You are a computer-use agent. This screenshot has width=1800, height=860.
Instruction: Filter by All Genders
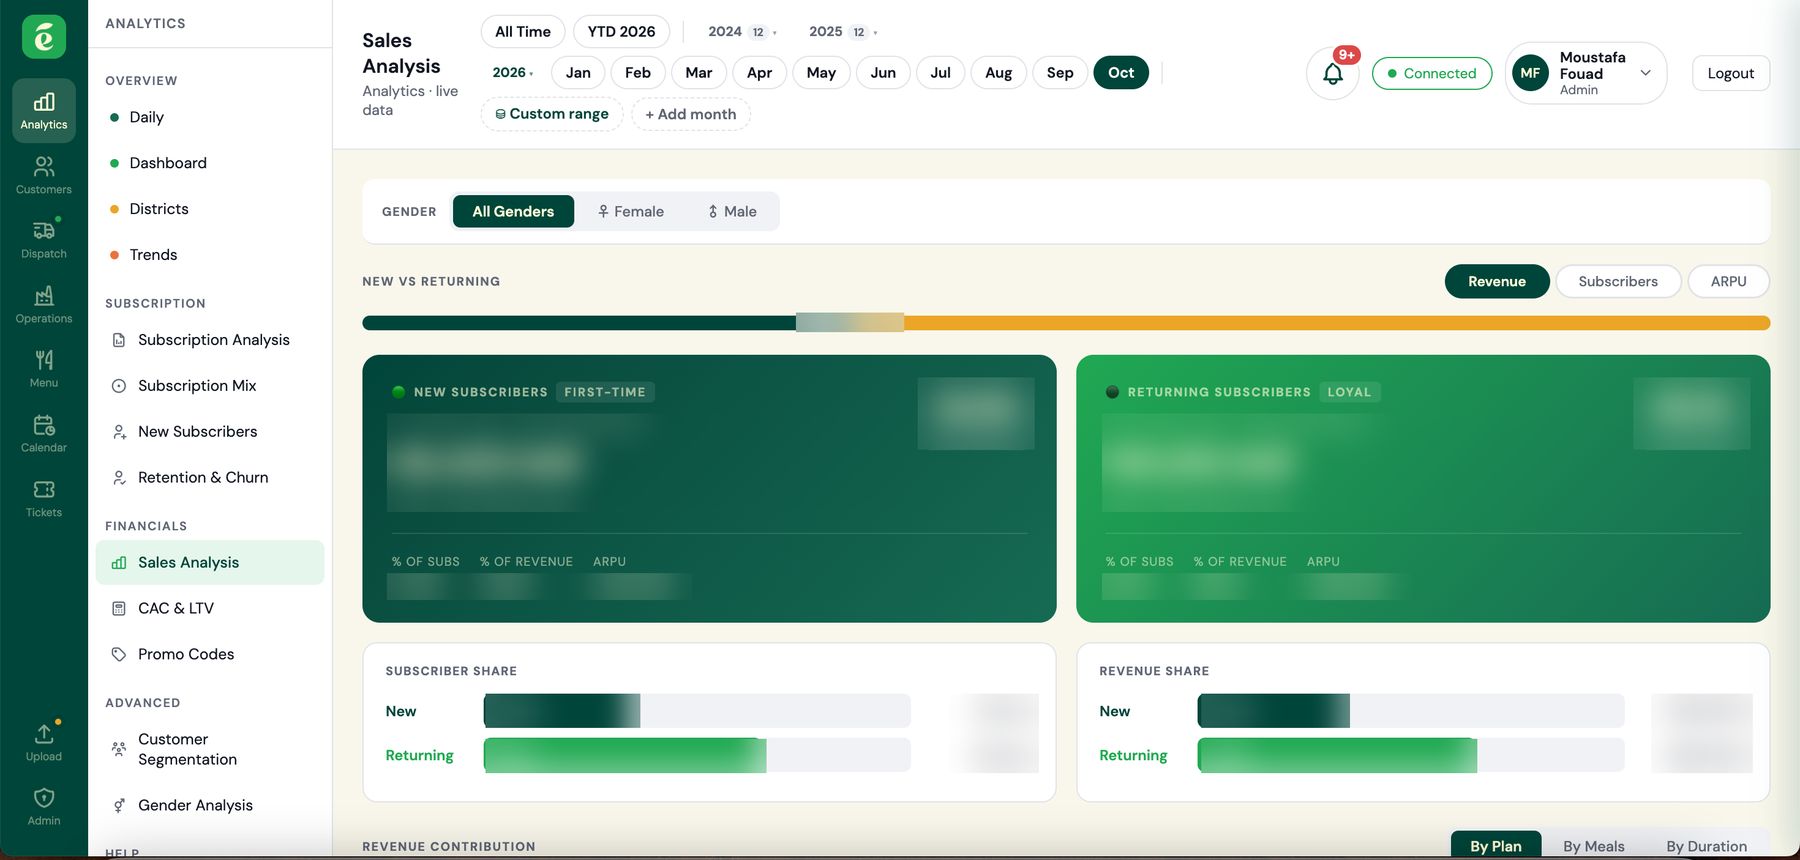pyautogui.click(x=513, y=211)
